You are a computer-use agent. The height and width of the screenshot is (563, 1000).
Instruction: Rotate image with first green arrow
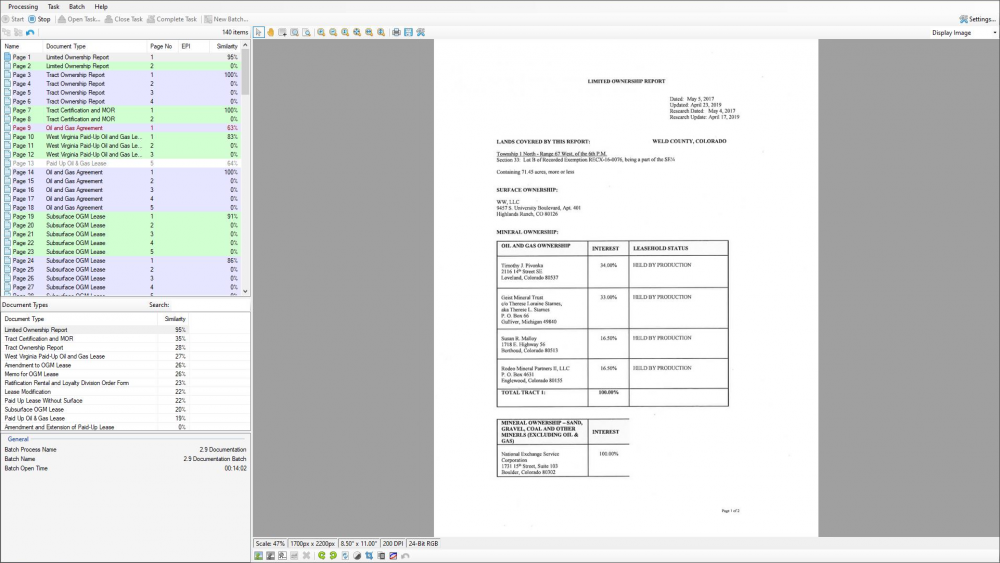click(x=321, y=555)
